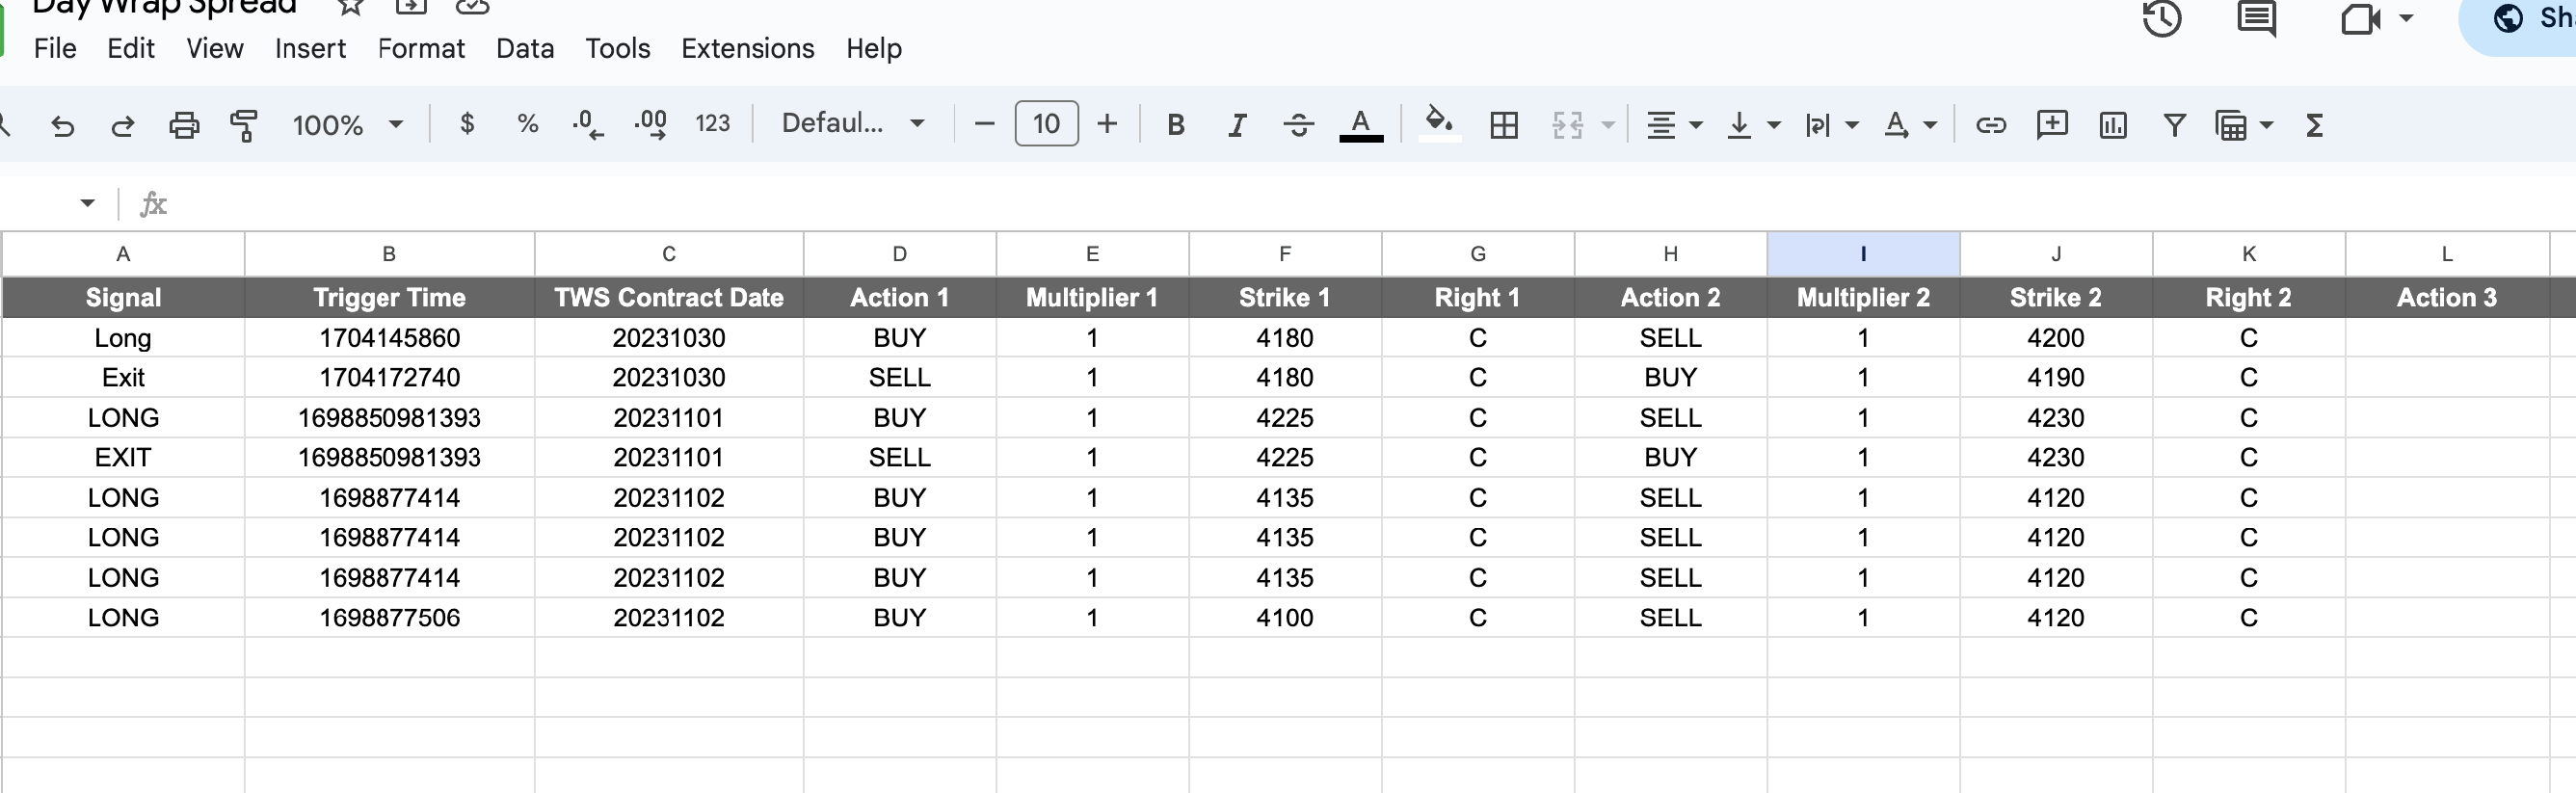Click cell with value 1704172740
Image resolution: width=2576 pixels, height=793 pixels.
389,378
